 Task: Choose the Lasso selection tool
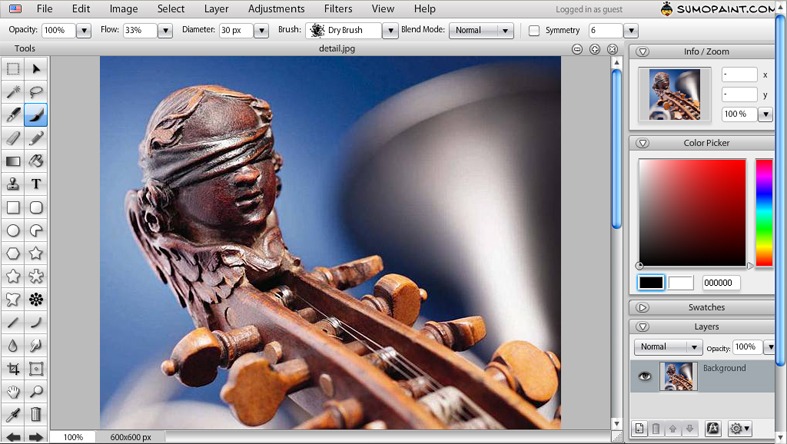(36, 92)
